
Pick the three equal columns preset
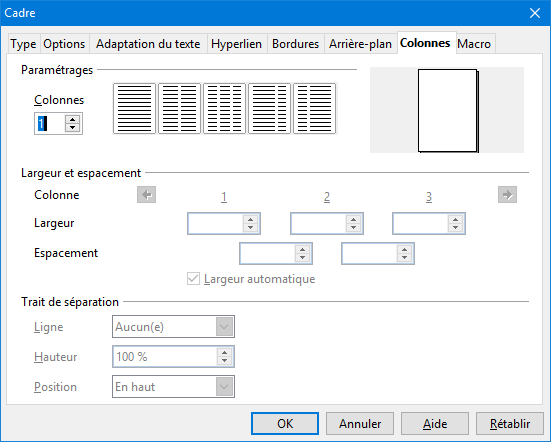(x=224, y=109)
